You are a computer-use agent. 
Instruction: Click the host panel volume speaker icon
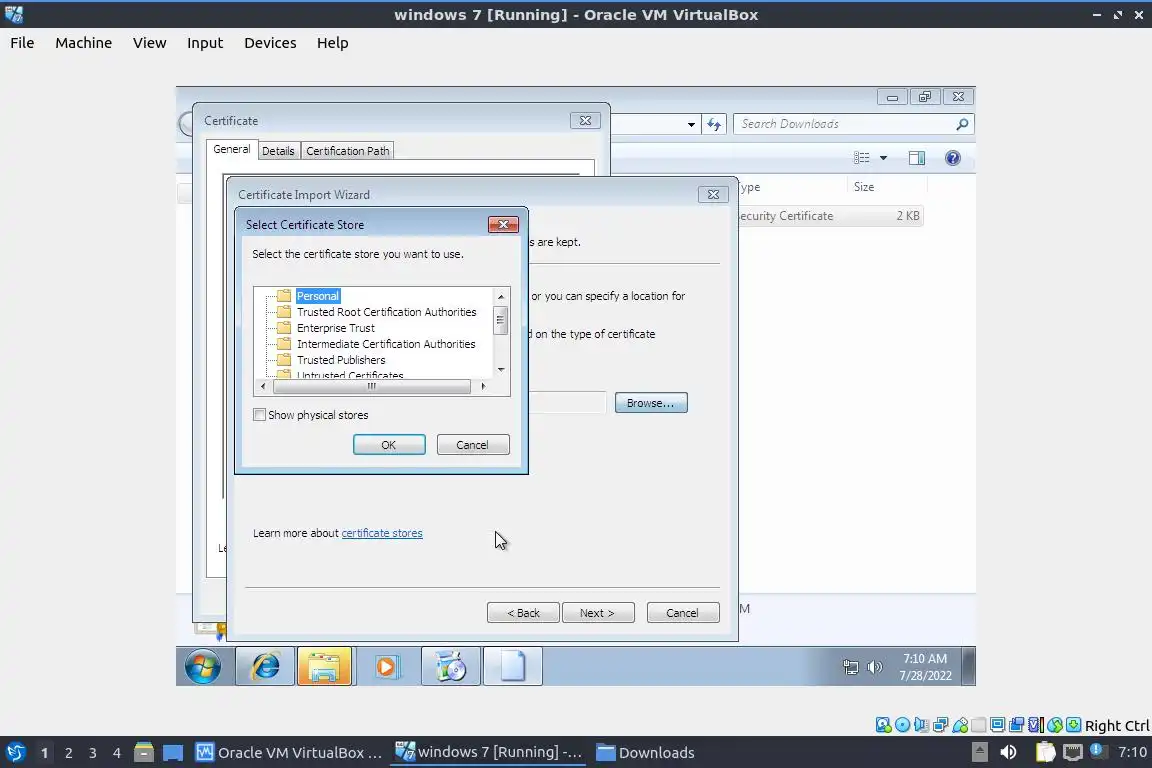point(1008,753)
